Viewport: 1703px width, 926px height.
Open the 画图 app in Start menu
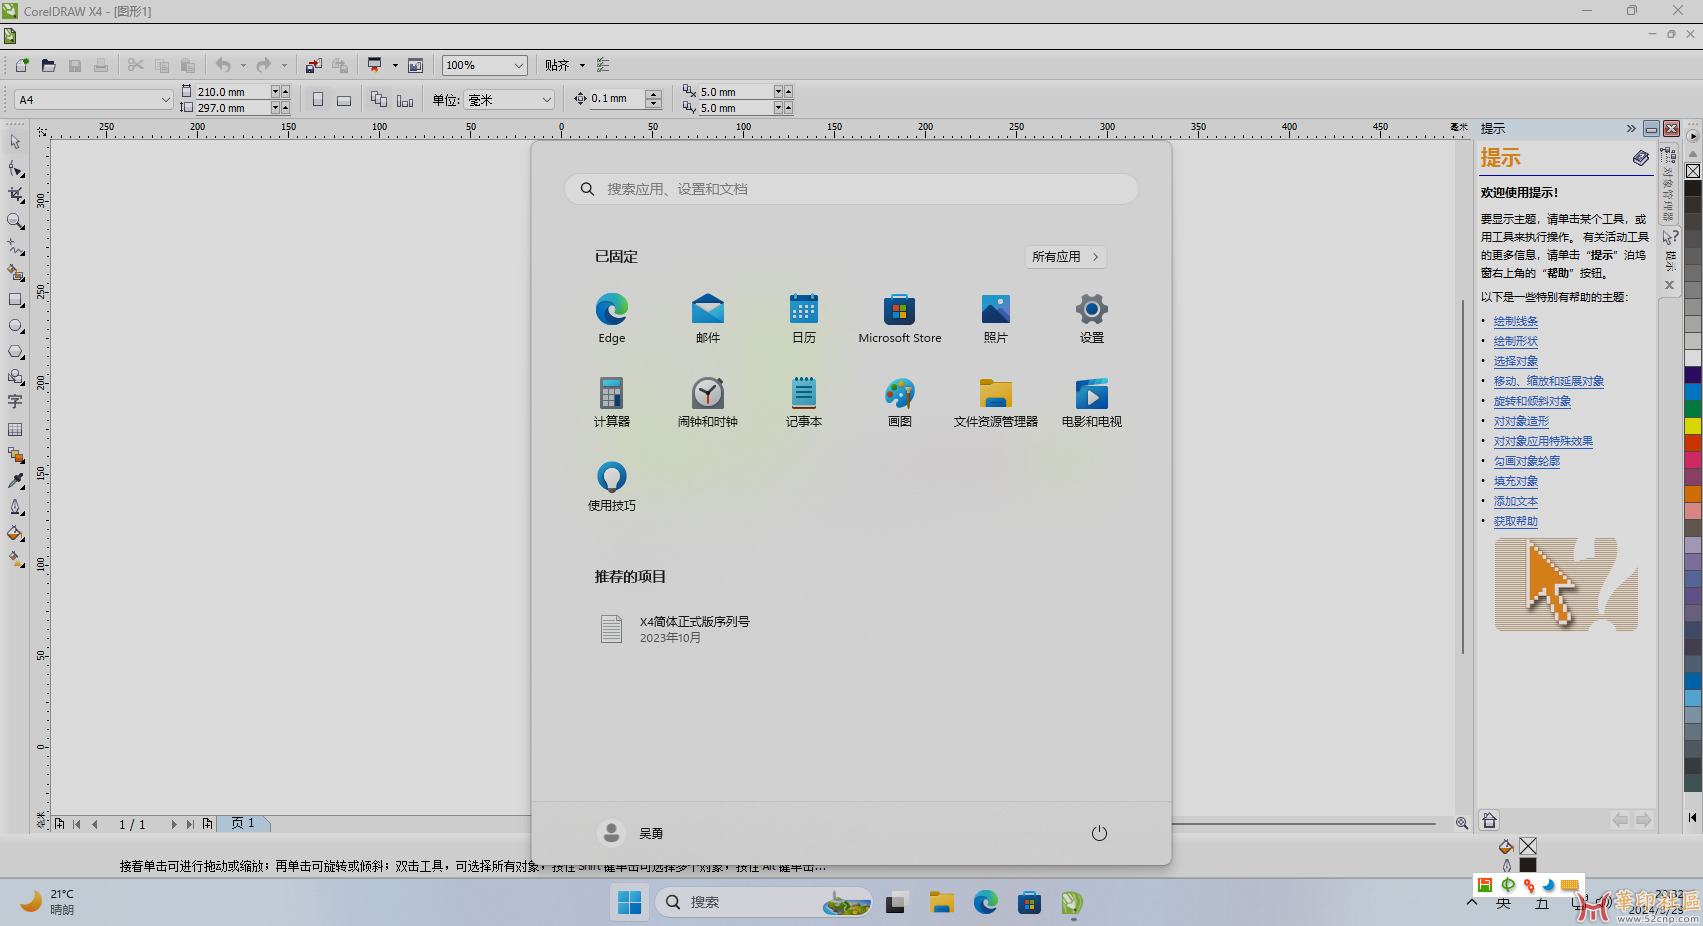pyautogui.click(x=900, y=403)
